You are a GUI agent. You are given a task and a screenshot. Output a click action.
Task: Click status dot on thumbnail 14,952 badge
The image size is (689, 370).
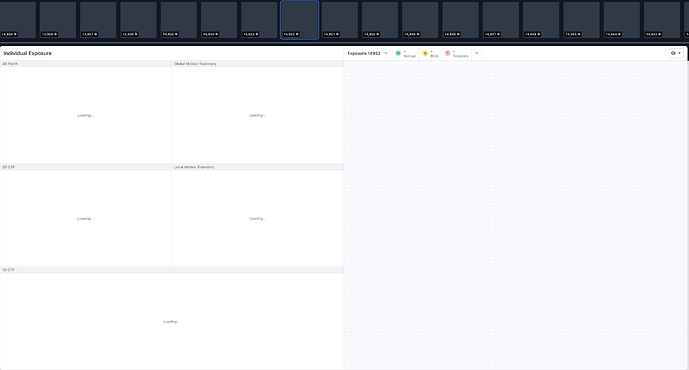tap(297, 34)
